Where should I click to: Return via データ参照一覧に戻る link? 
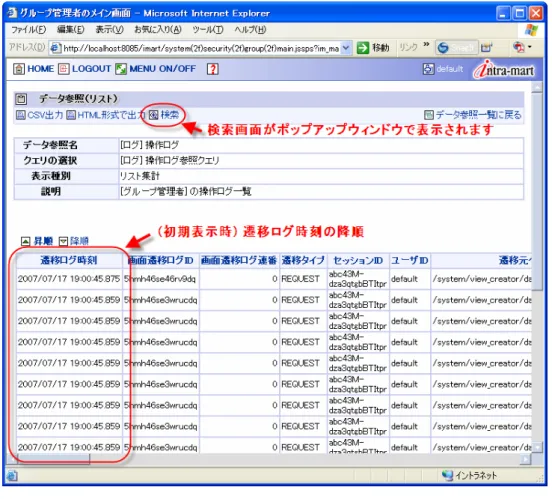pos(478,115)
